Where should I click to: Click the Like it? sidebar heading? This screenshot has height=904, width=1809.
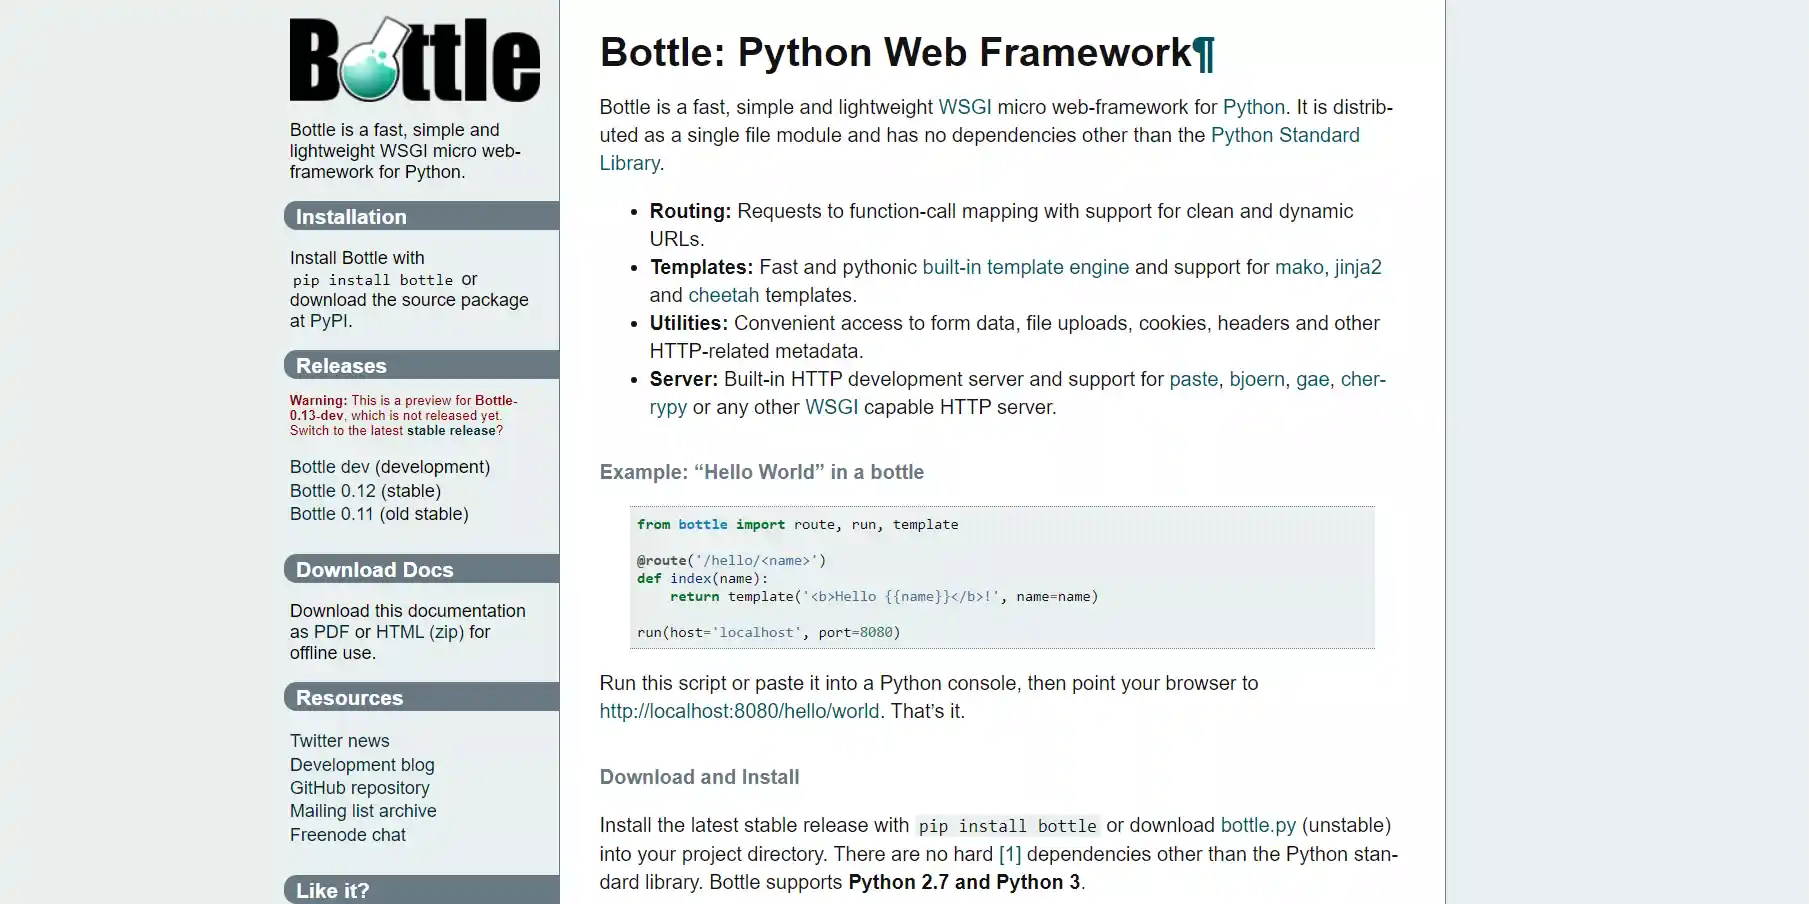(x=421, y=889)
